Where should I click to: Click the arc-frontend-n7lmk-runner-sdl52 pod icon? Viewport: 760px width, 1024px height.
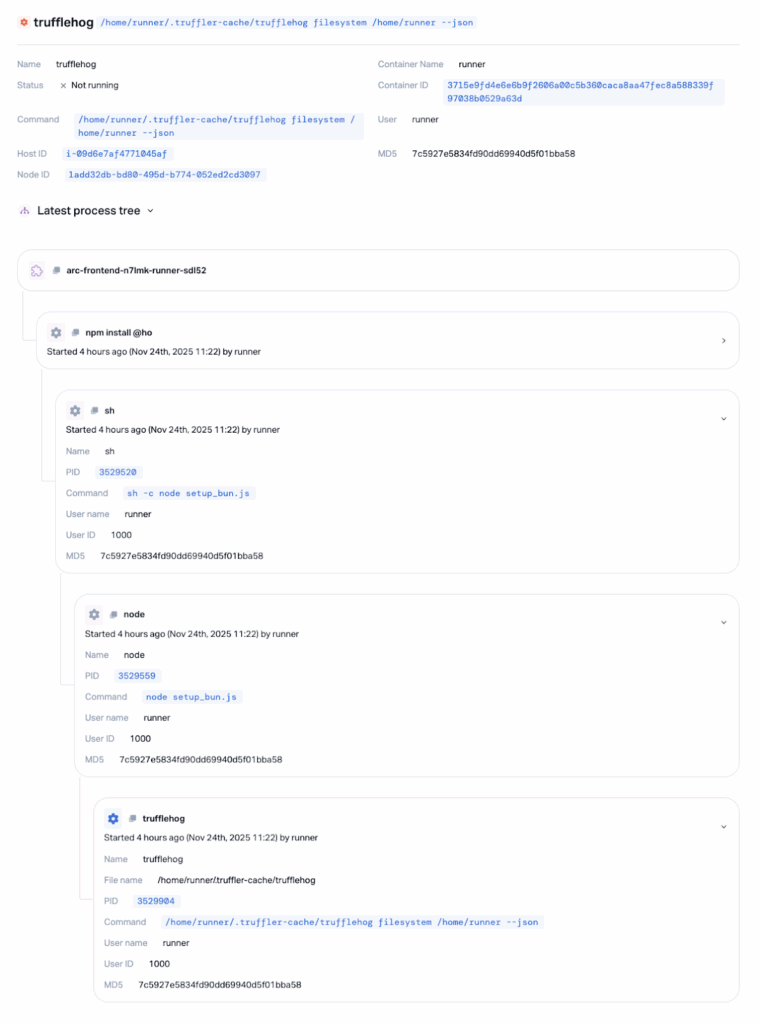click(37, 270)
